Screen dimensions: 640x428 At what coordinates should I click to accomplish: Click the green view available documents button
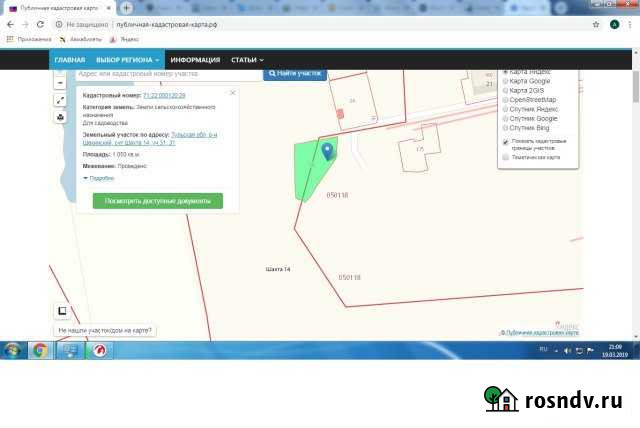[158, 201]
